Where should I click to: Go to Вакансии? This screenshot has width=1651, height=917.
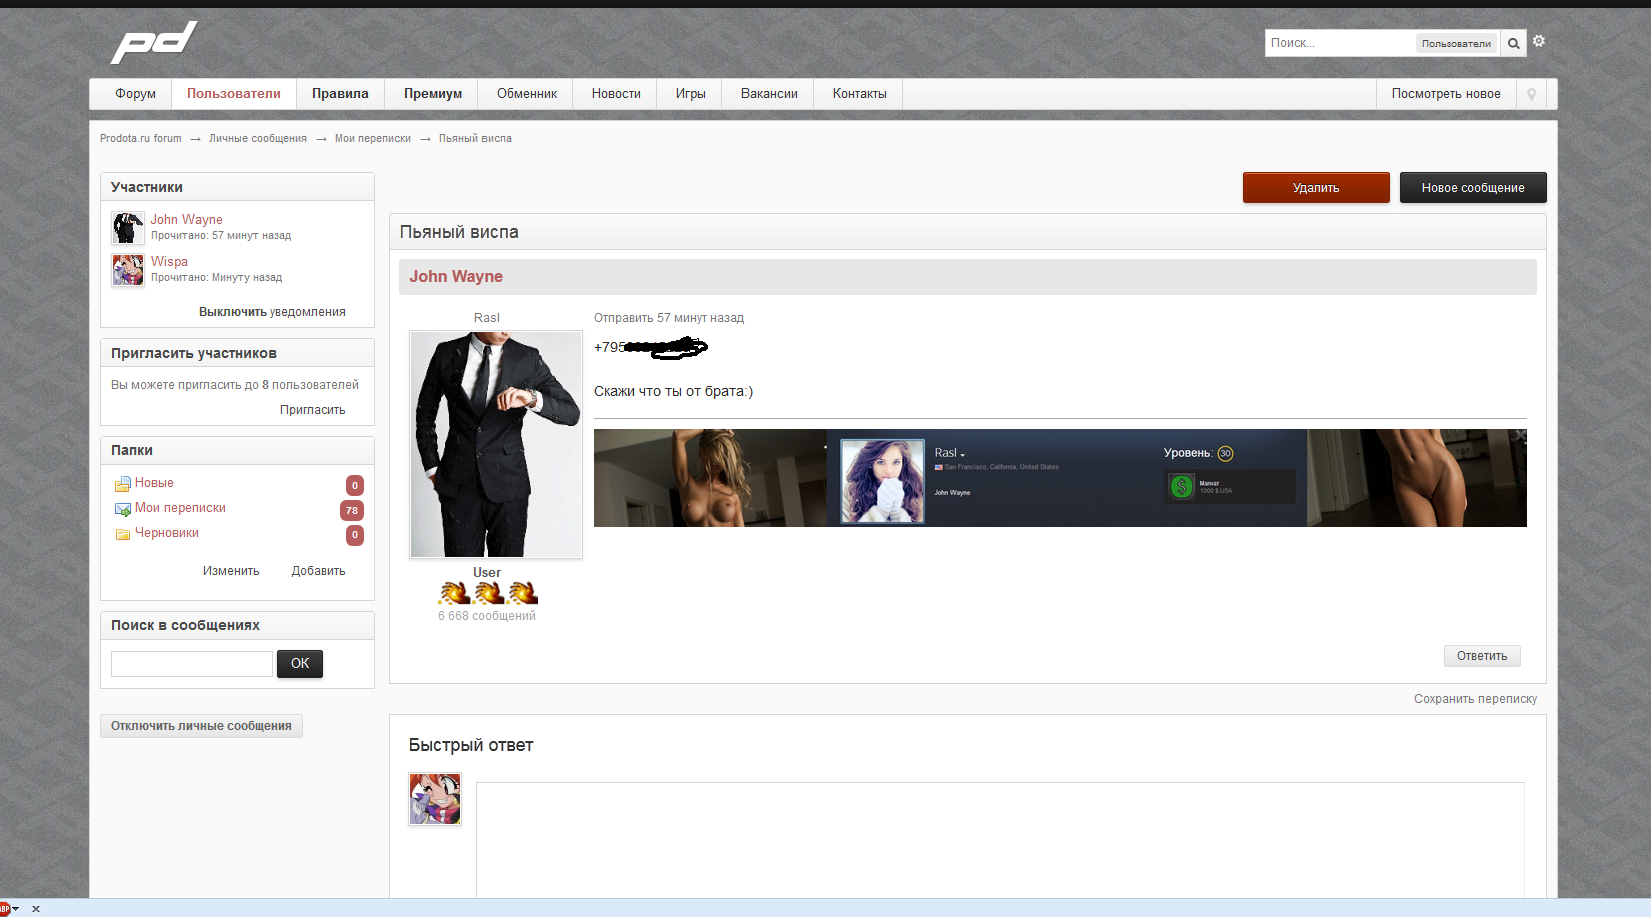pyautogui.click(x=769, y=94)
